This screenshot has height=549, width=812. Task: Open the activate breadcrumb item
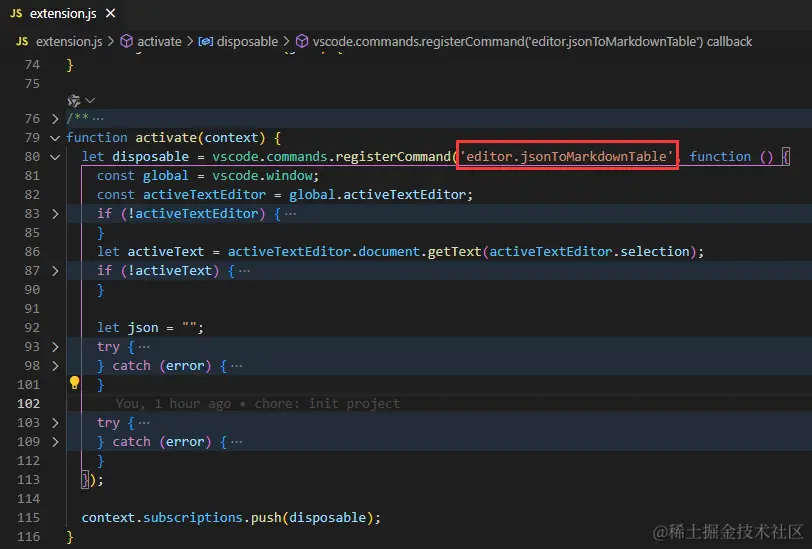[x=159, y=41]
